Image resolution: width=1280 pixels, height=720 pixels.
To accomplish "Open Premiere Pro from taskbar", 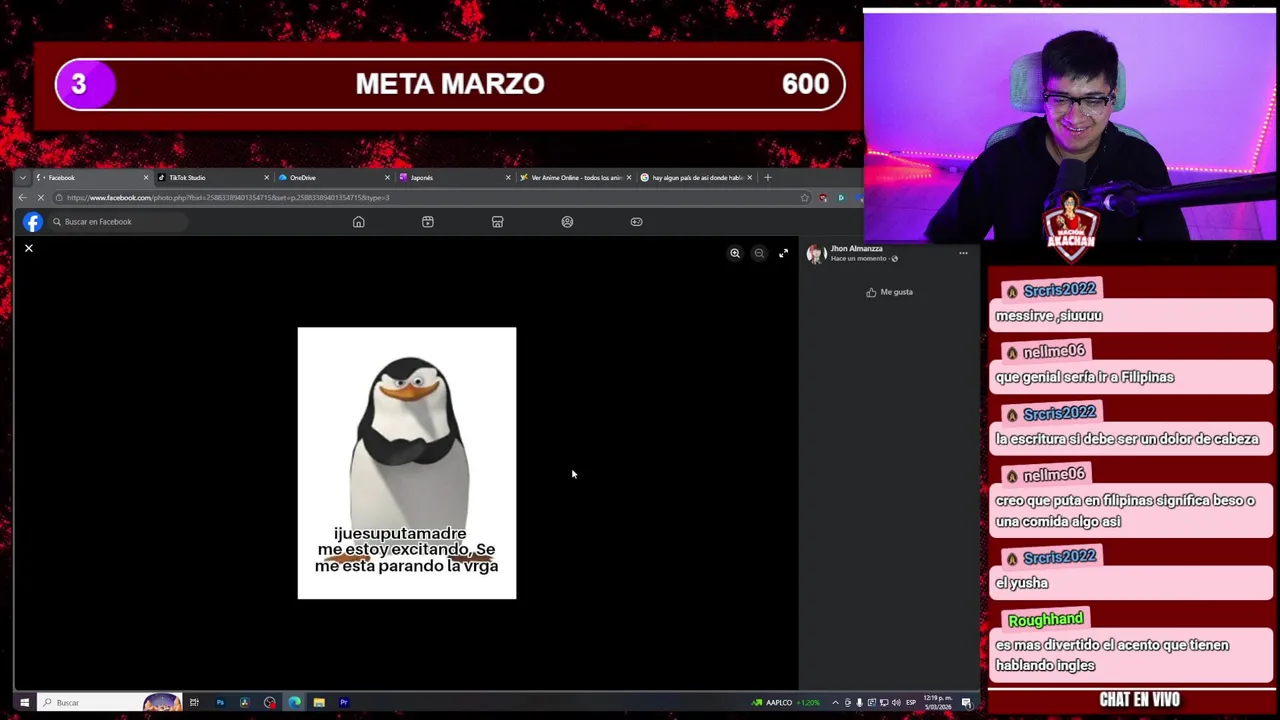I will coord(344,703).
